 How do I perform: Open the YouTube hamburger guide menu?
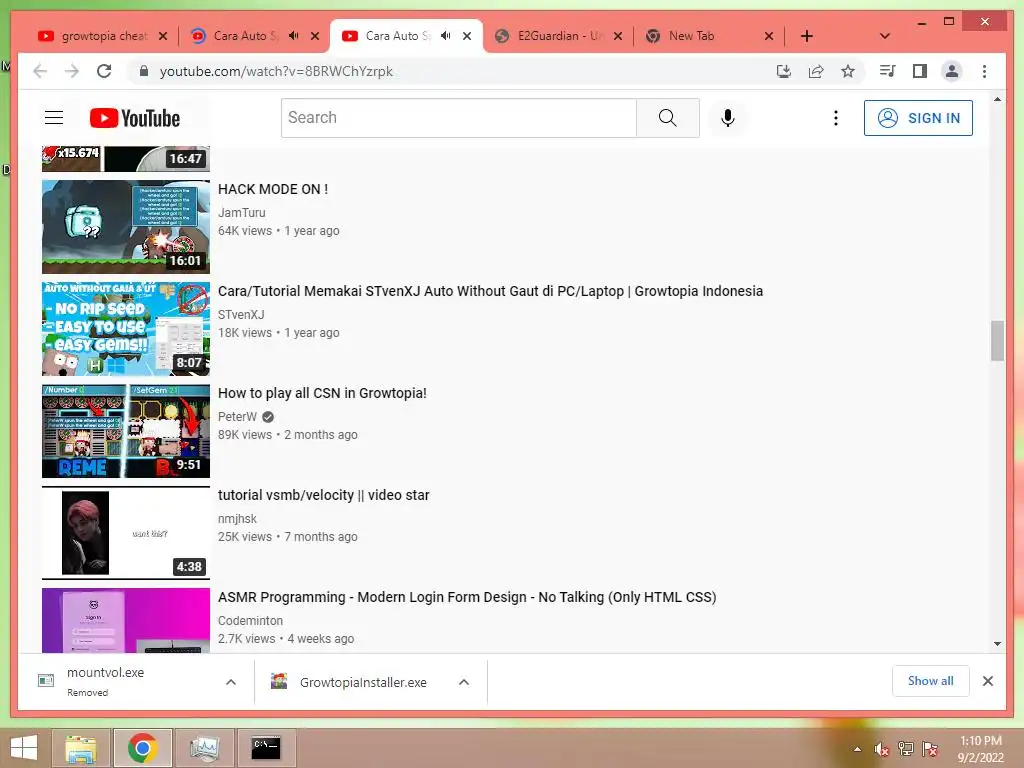(54, 118)
